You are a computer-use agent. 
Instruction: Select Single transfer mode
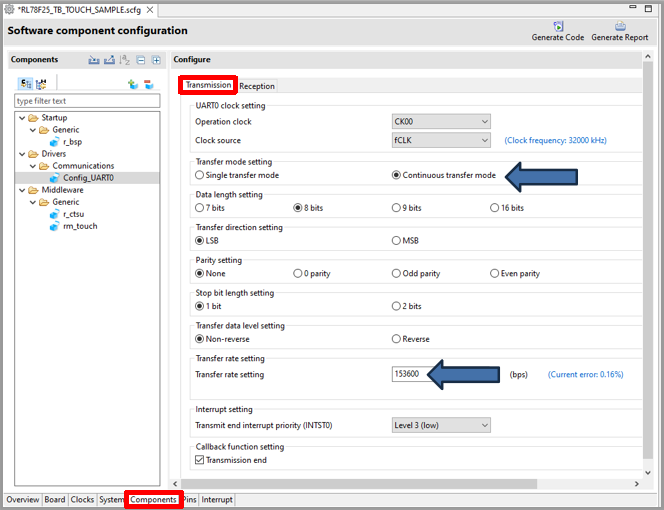coord(200,175)
